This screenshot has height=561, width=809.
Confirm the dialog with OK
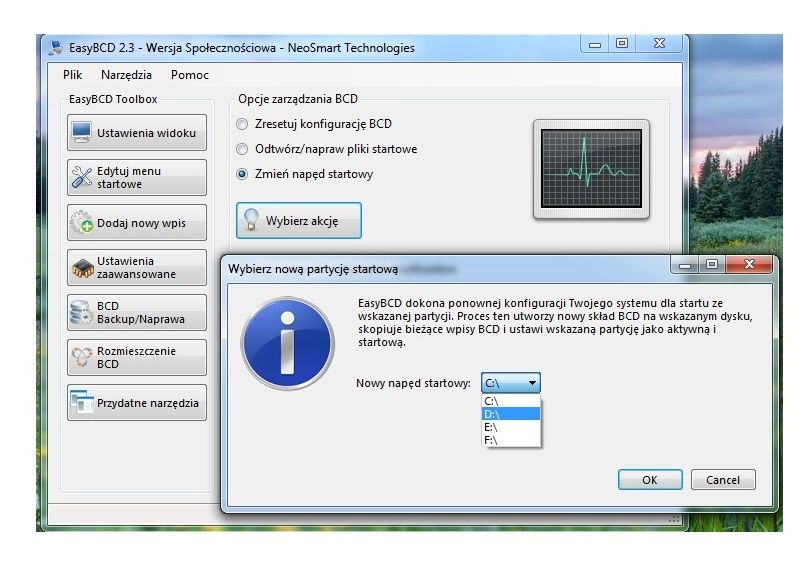(x=650, y=480)
